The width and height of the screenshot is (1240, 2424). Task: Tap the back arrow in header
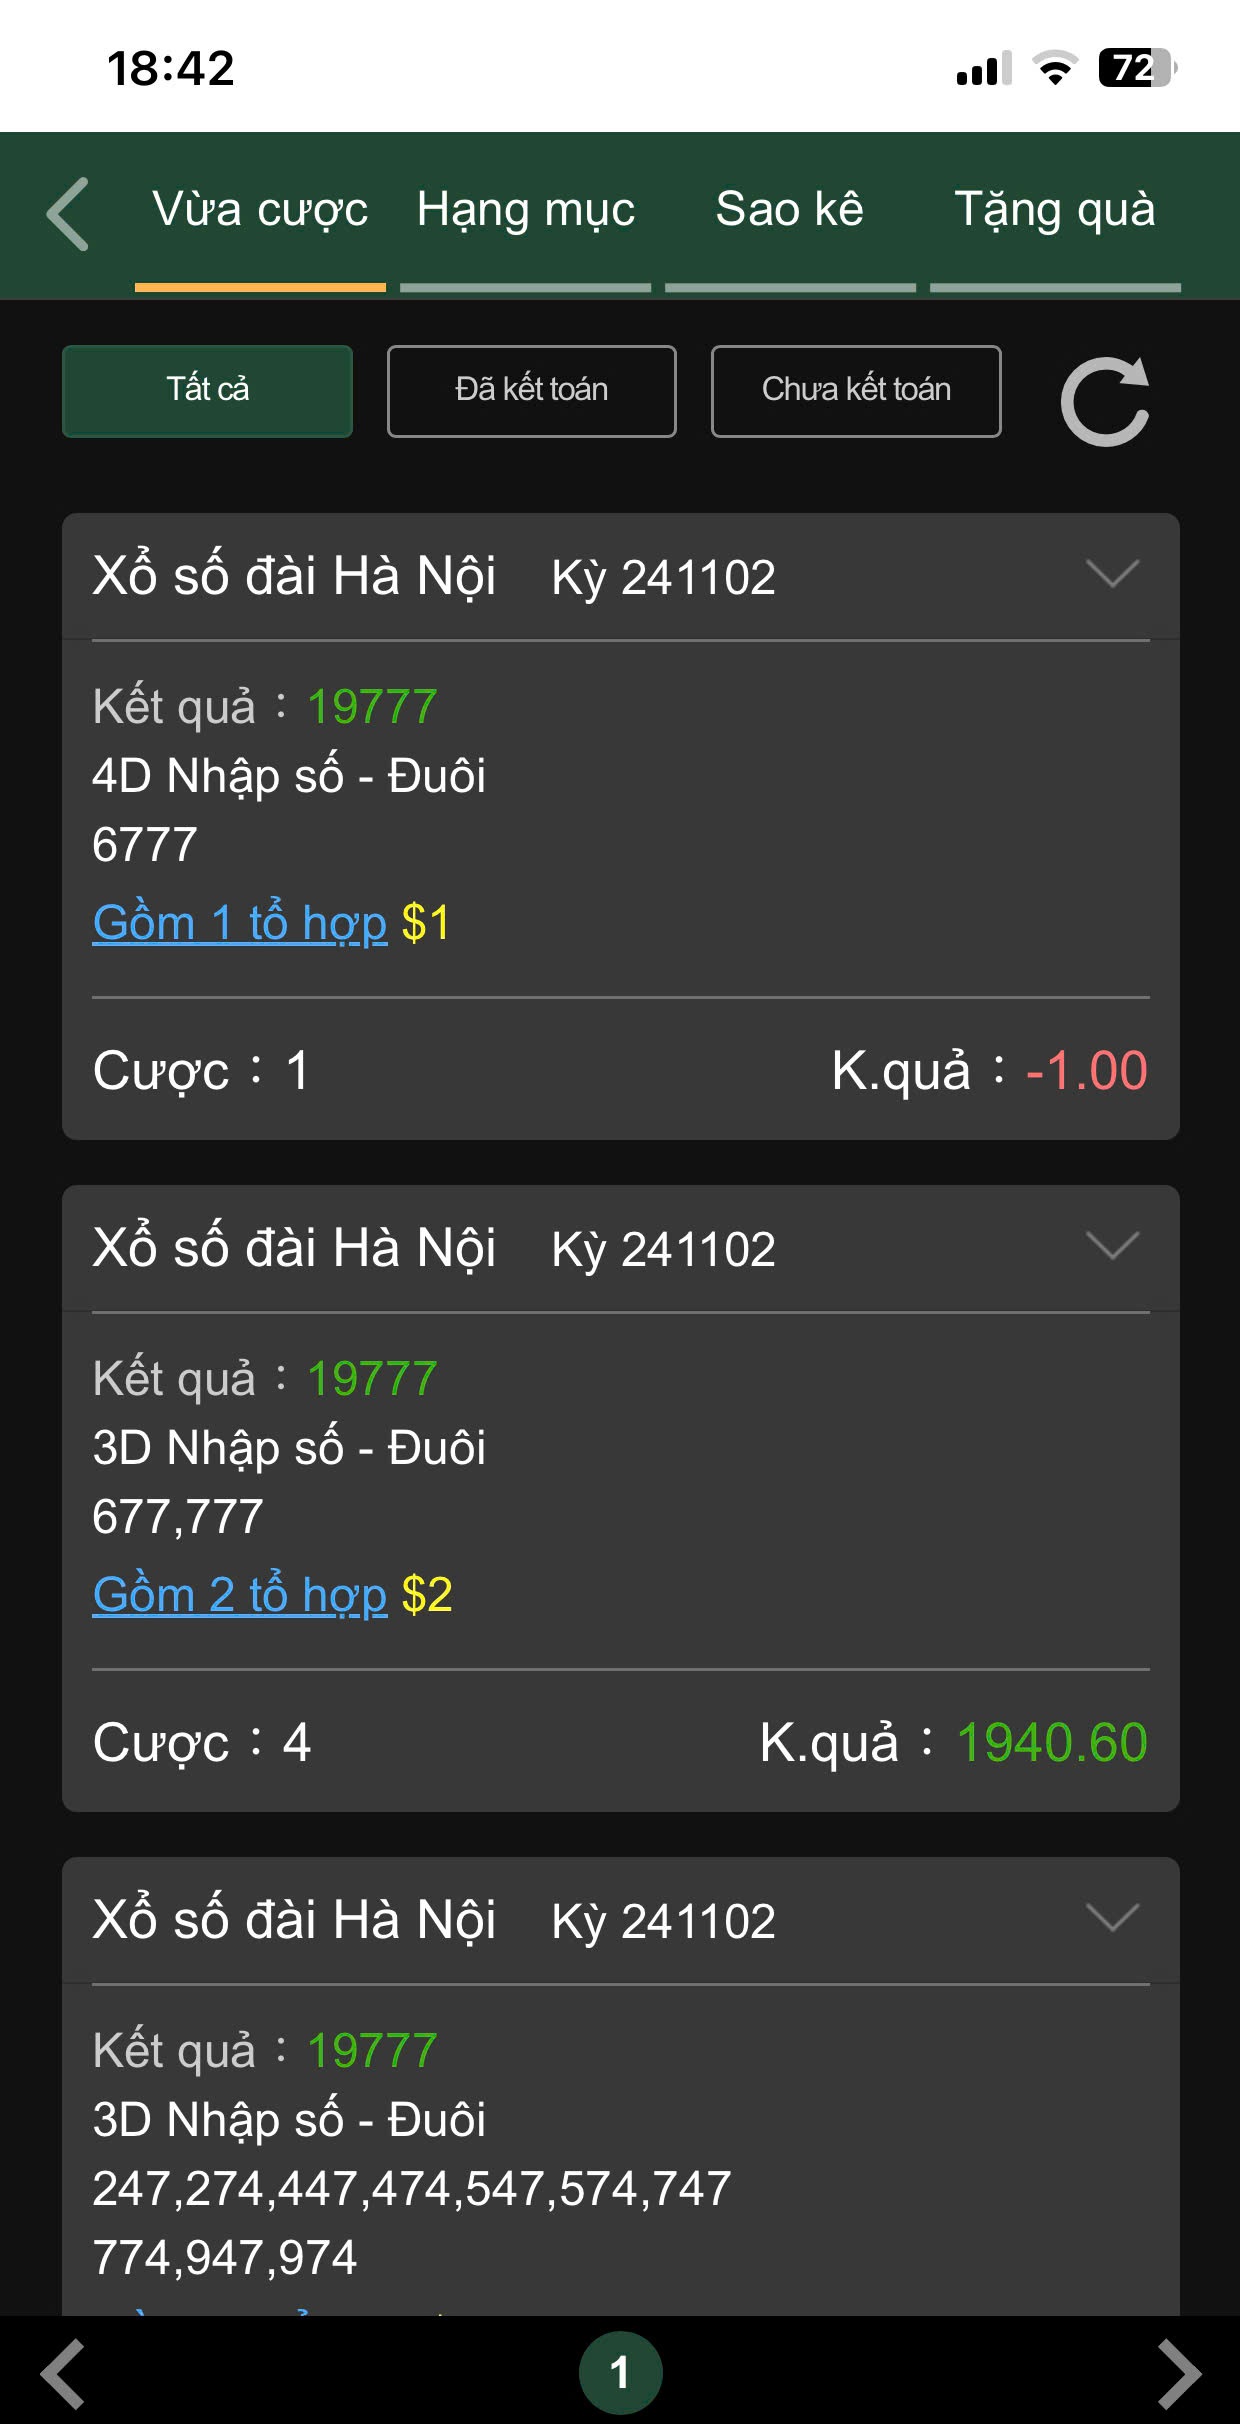68,214
